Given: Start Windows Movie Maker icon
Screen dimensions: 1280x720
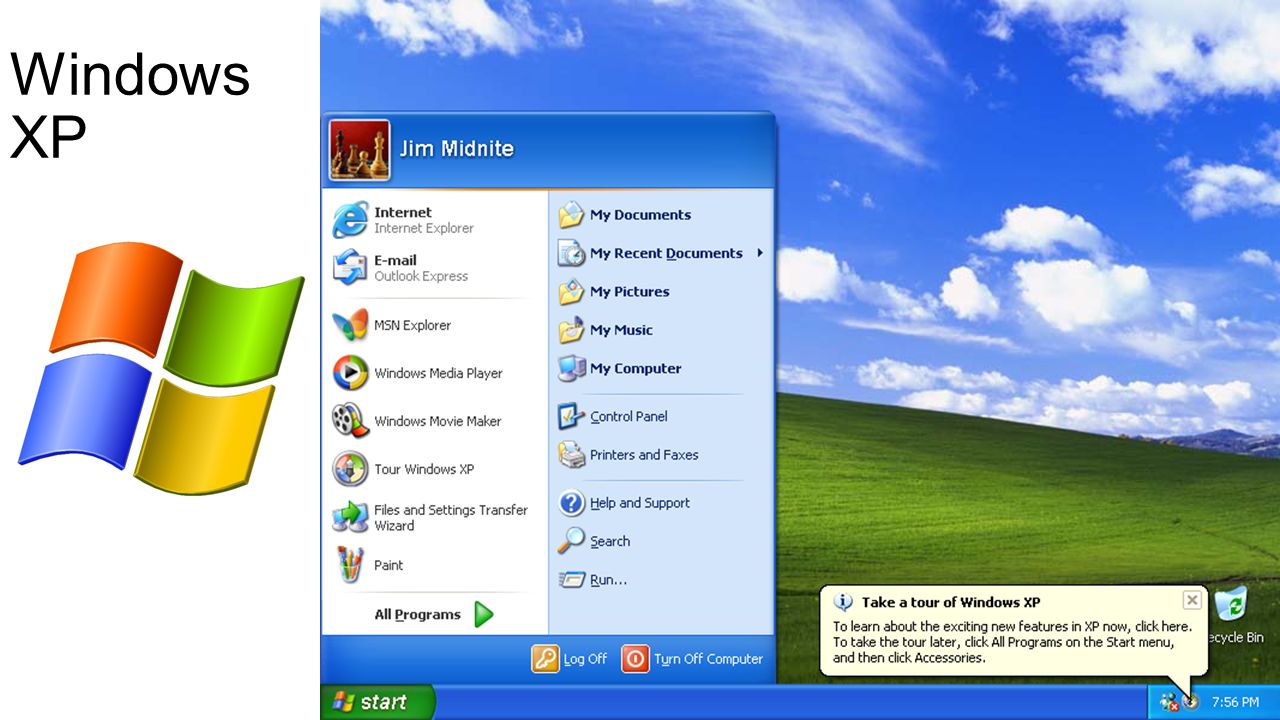Looking at the screenshot, I should [350, 421].
